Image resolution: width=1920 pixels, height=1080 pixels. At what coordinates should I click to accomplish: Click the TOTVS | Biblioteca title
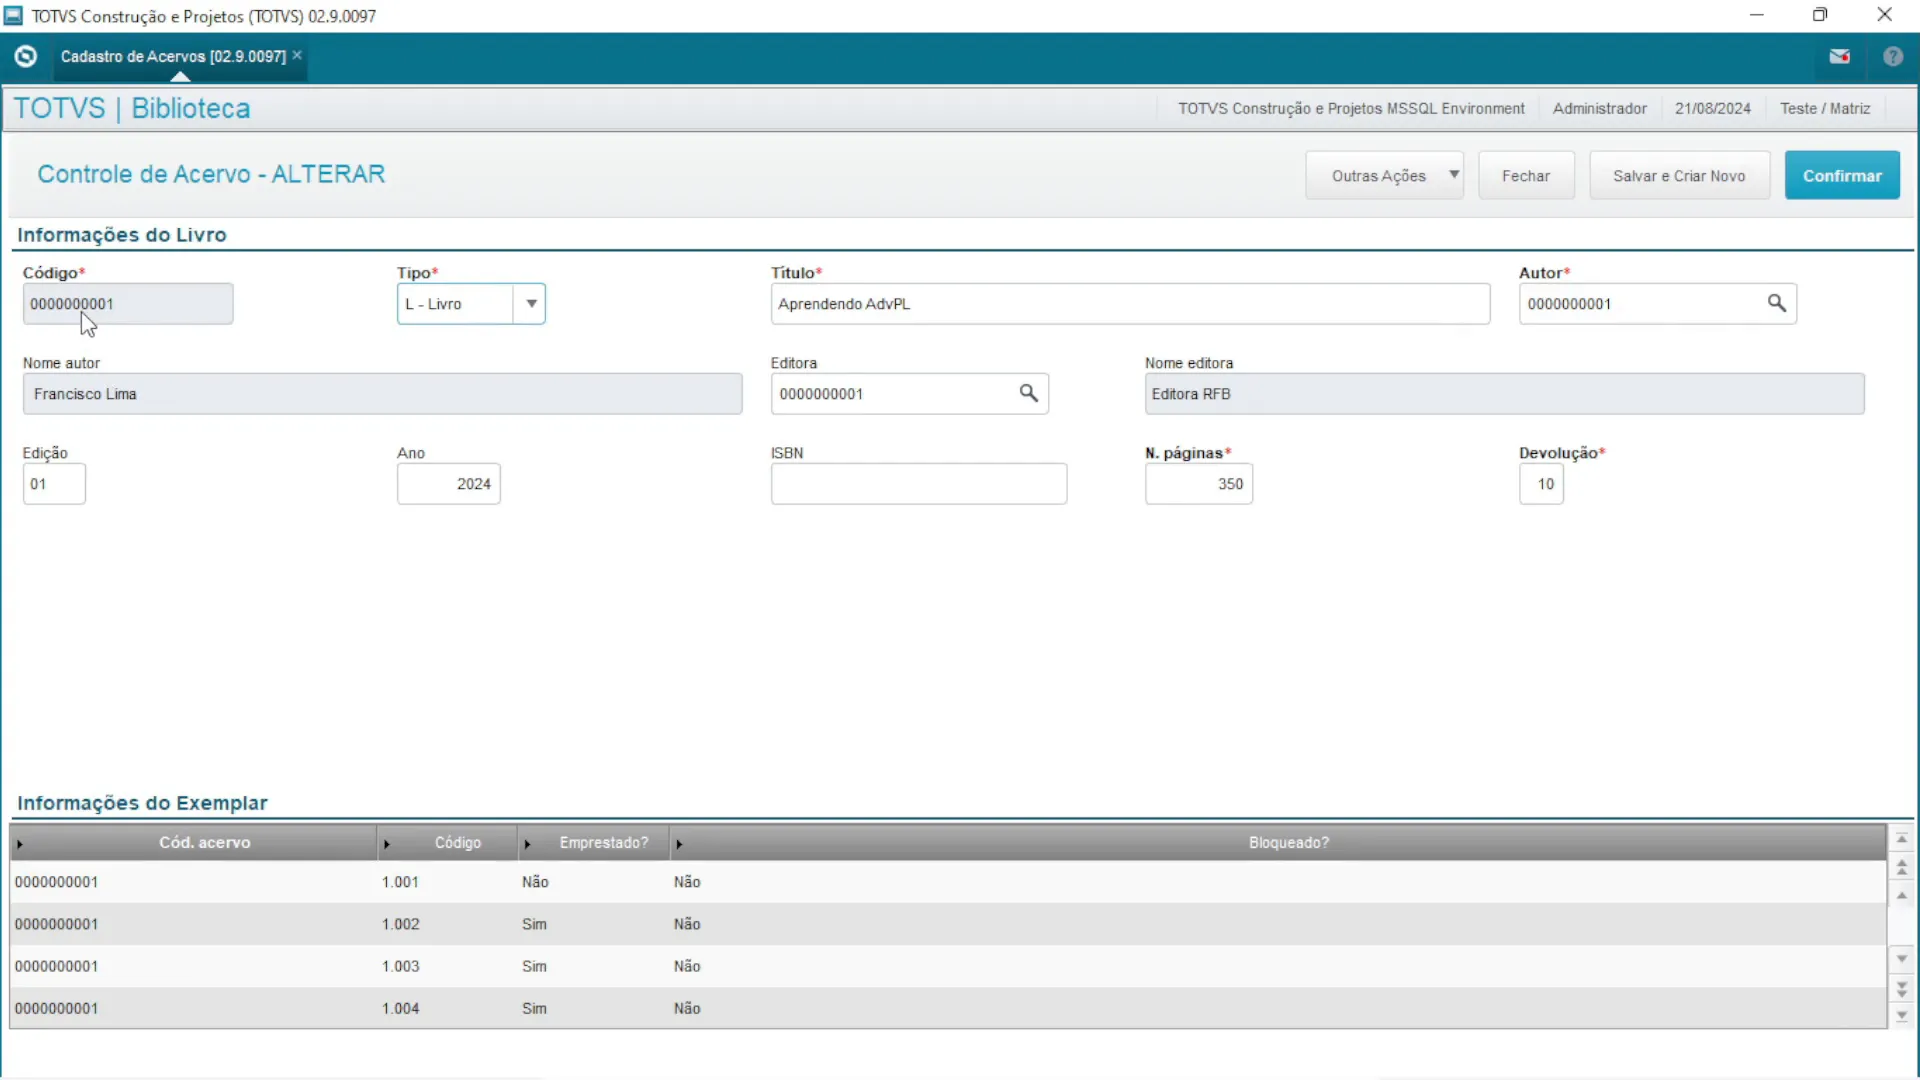[x=132, y=108]
